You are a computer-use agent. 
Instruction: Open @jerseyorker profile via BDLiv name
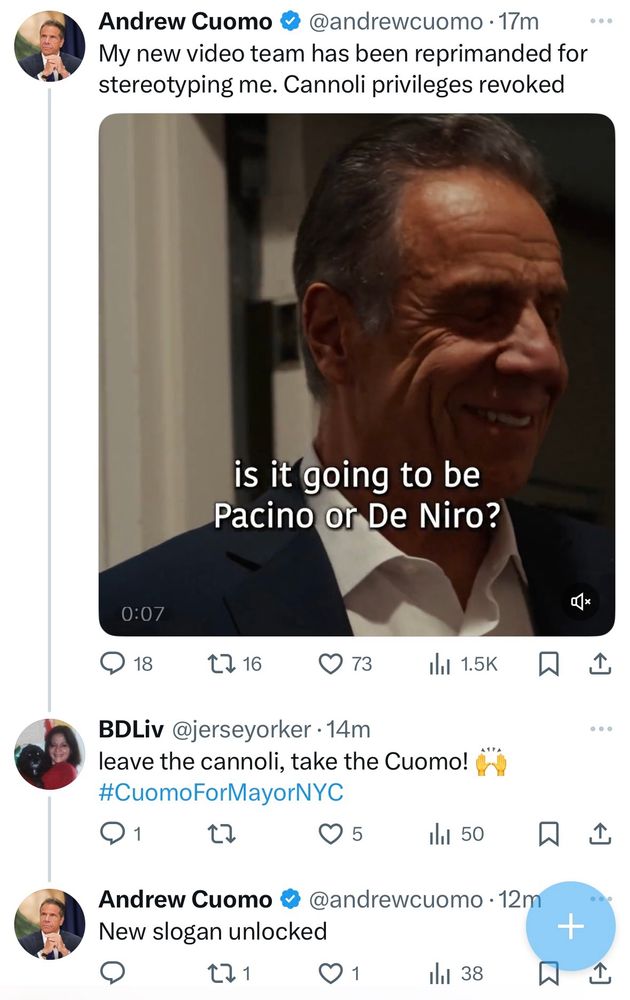[124, 730]
